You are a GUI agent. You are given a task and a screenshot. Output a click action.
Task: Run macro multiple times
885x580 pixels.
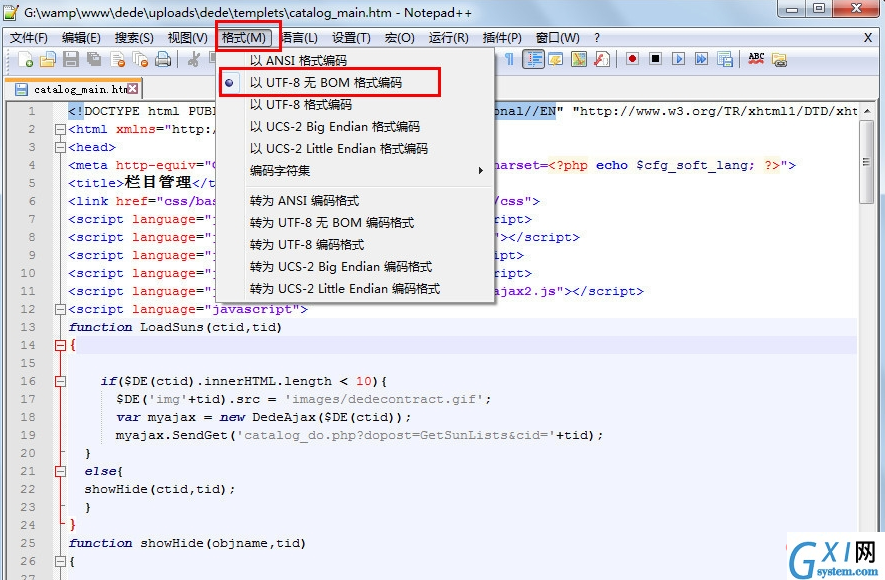702,59
